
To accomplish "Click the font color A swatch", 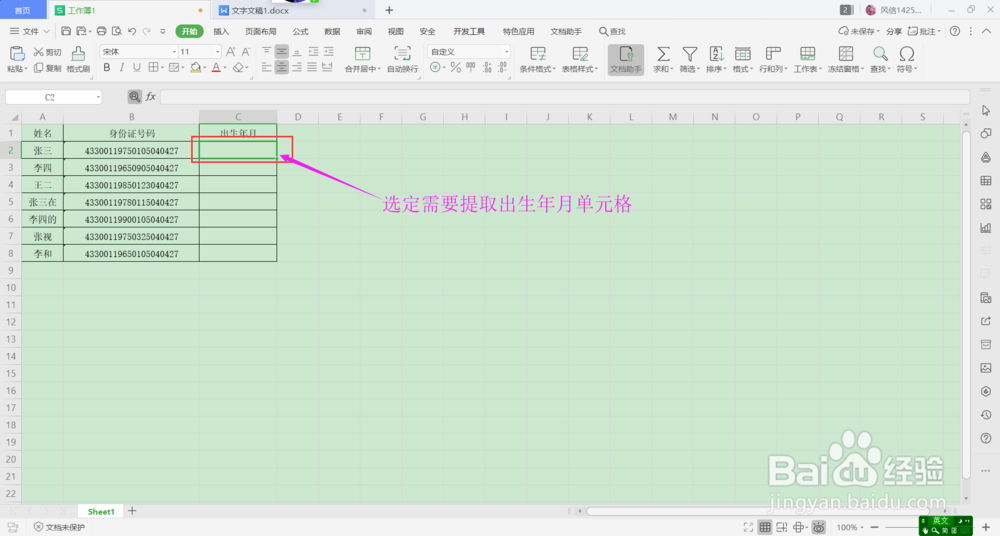I will pos(216,67).
